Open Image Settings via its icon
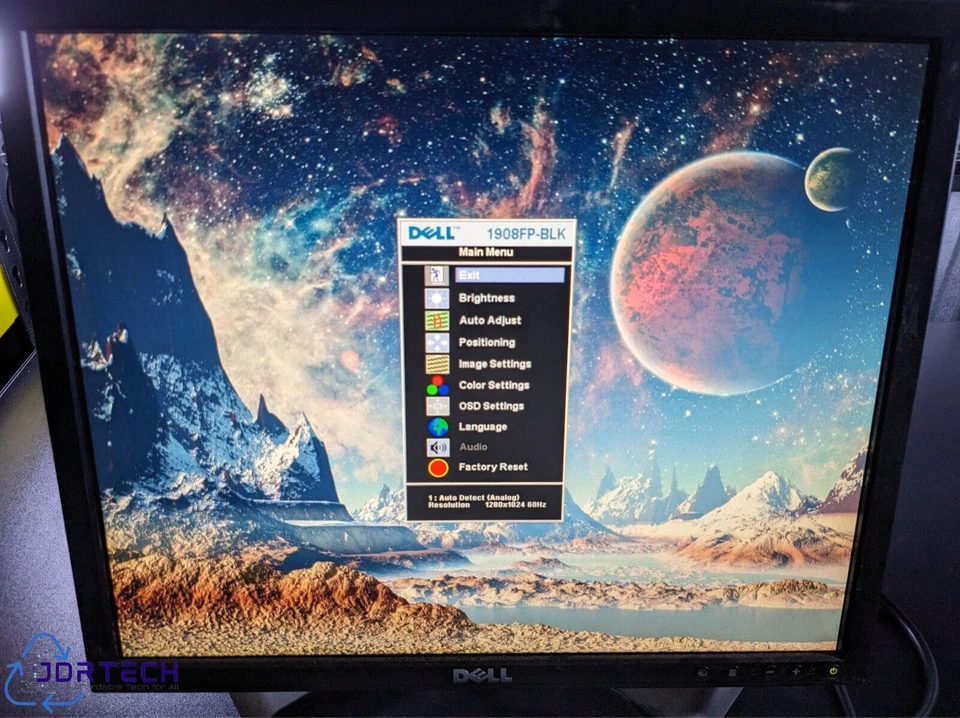This screenshot has width=960, height=718. point(436,363)
